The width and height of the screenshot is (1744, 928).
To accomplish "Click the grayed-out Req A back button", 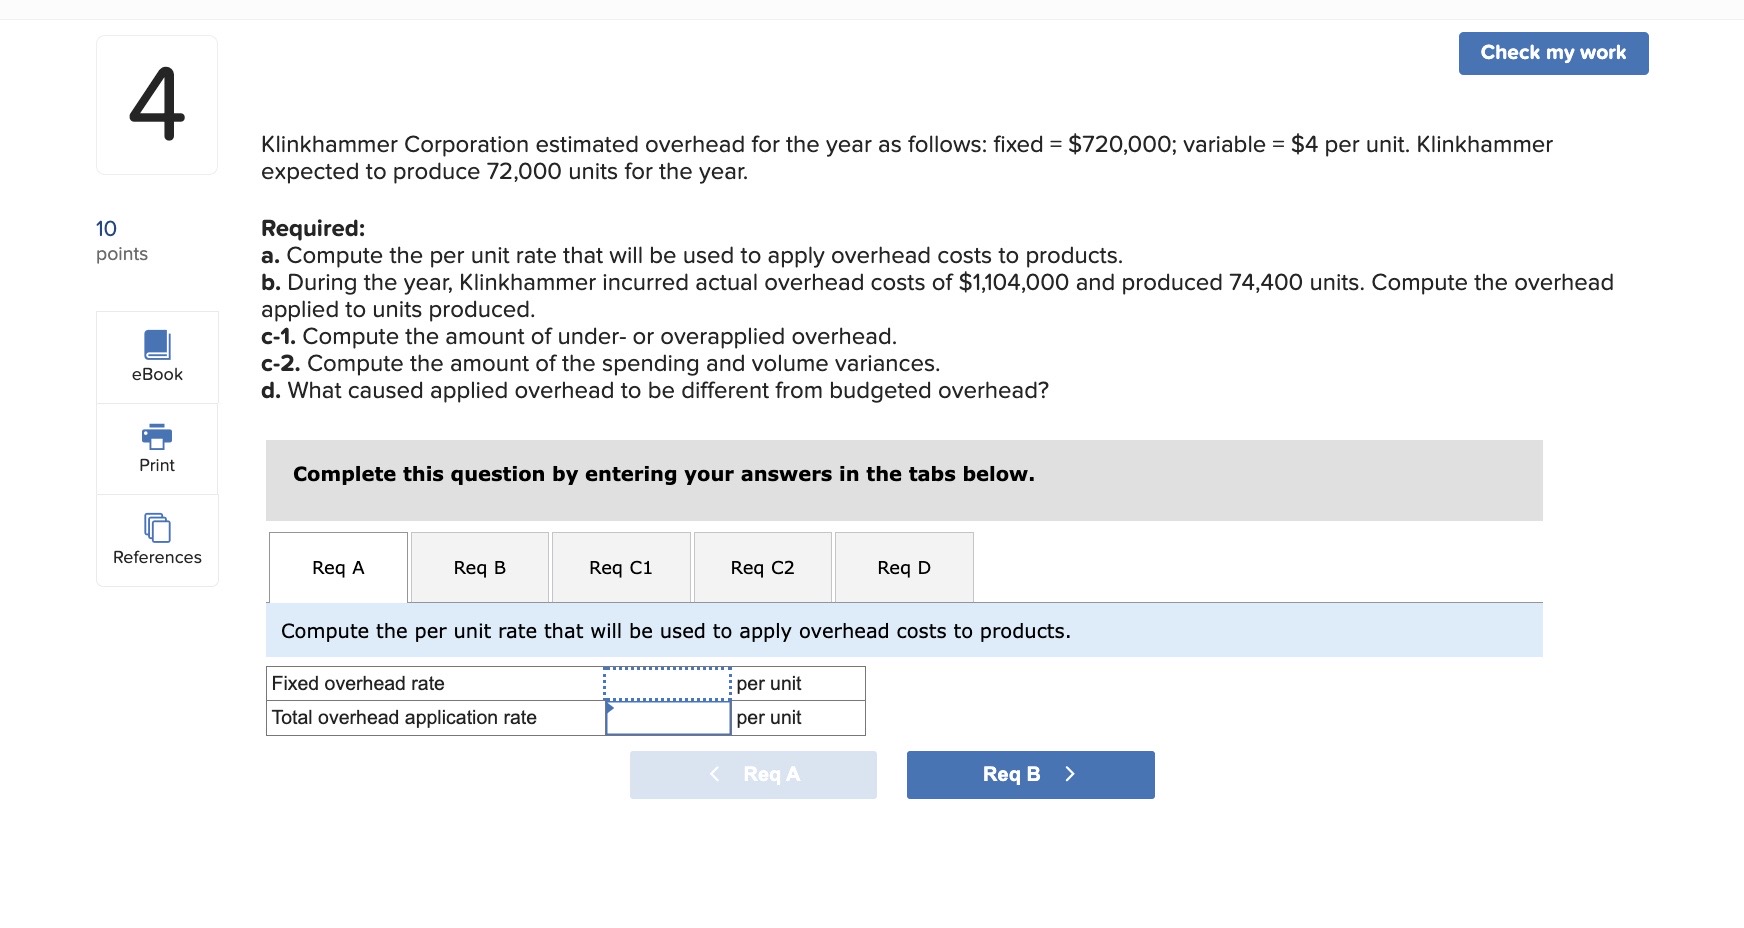I will tap(752, 774).
